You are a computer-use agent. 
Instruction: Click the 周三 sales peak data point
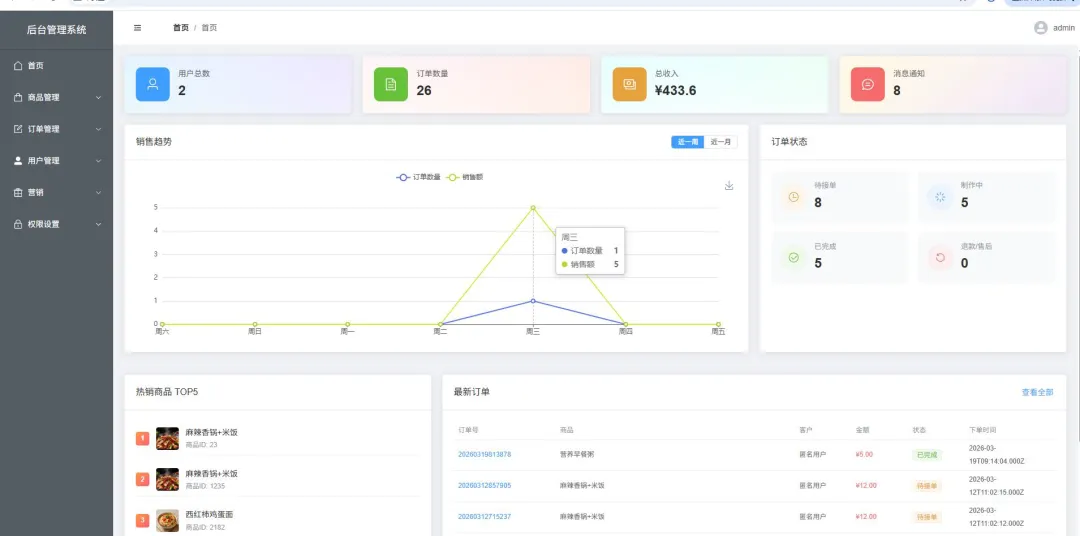tap(533, 207)
